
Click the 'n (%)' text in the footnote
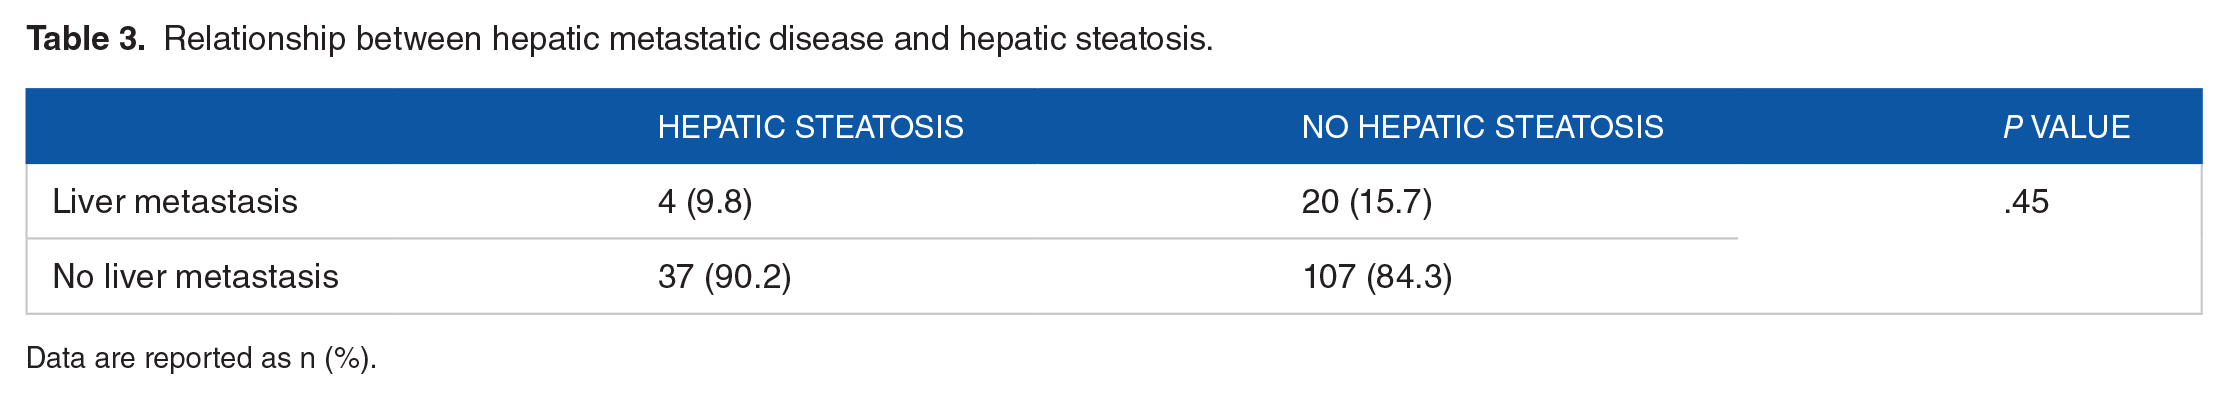coord(334,358)
